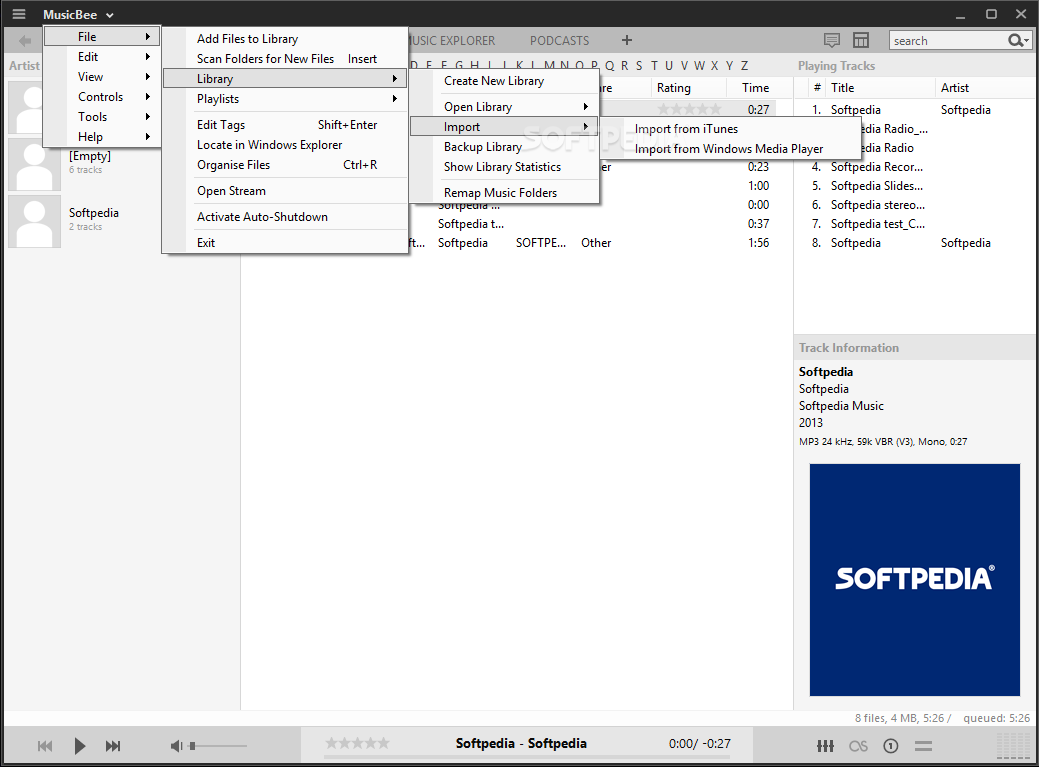Viewport: 1039px width, 767px height.
Task: Jump to letter W in alphabet bar
Action: point(699,66)
